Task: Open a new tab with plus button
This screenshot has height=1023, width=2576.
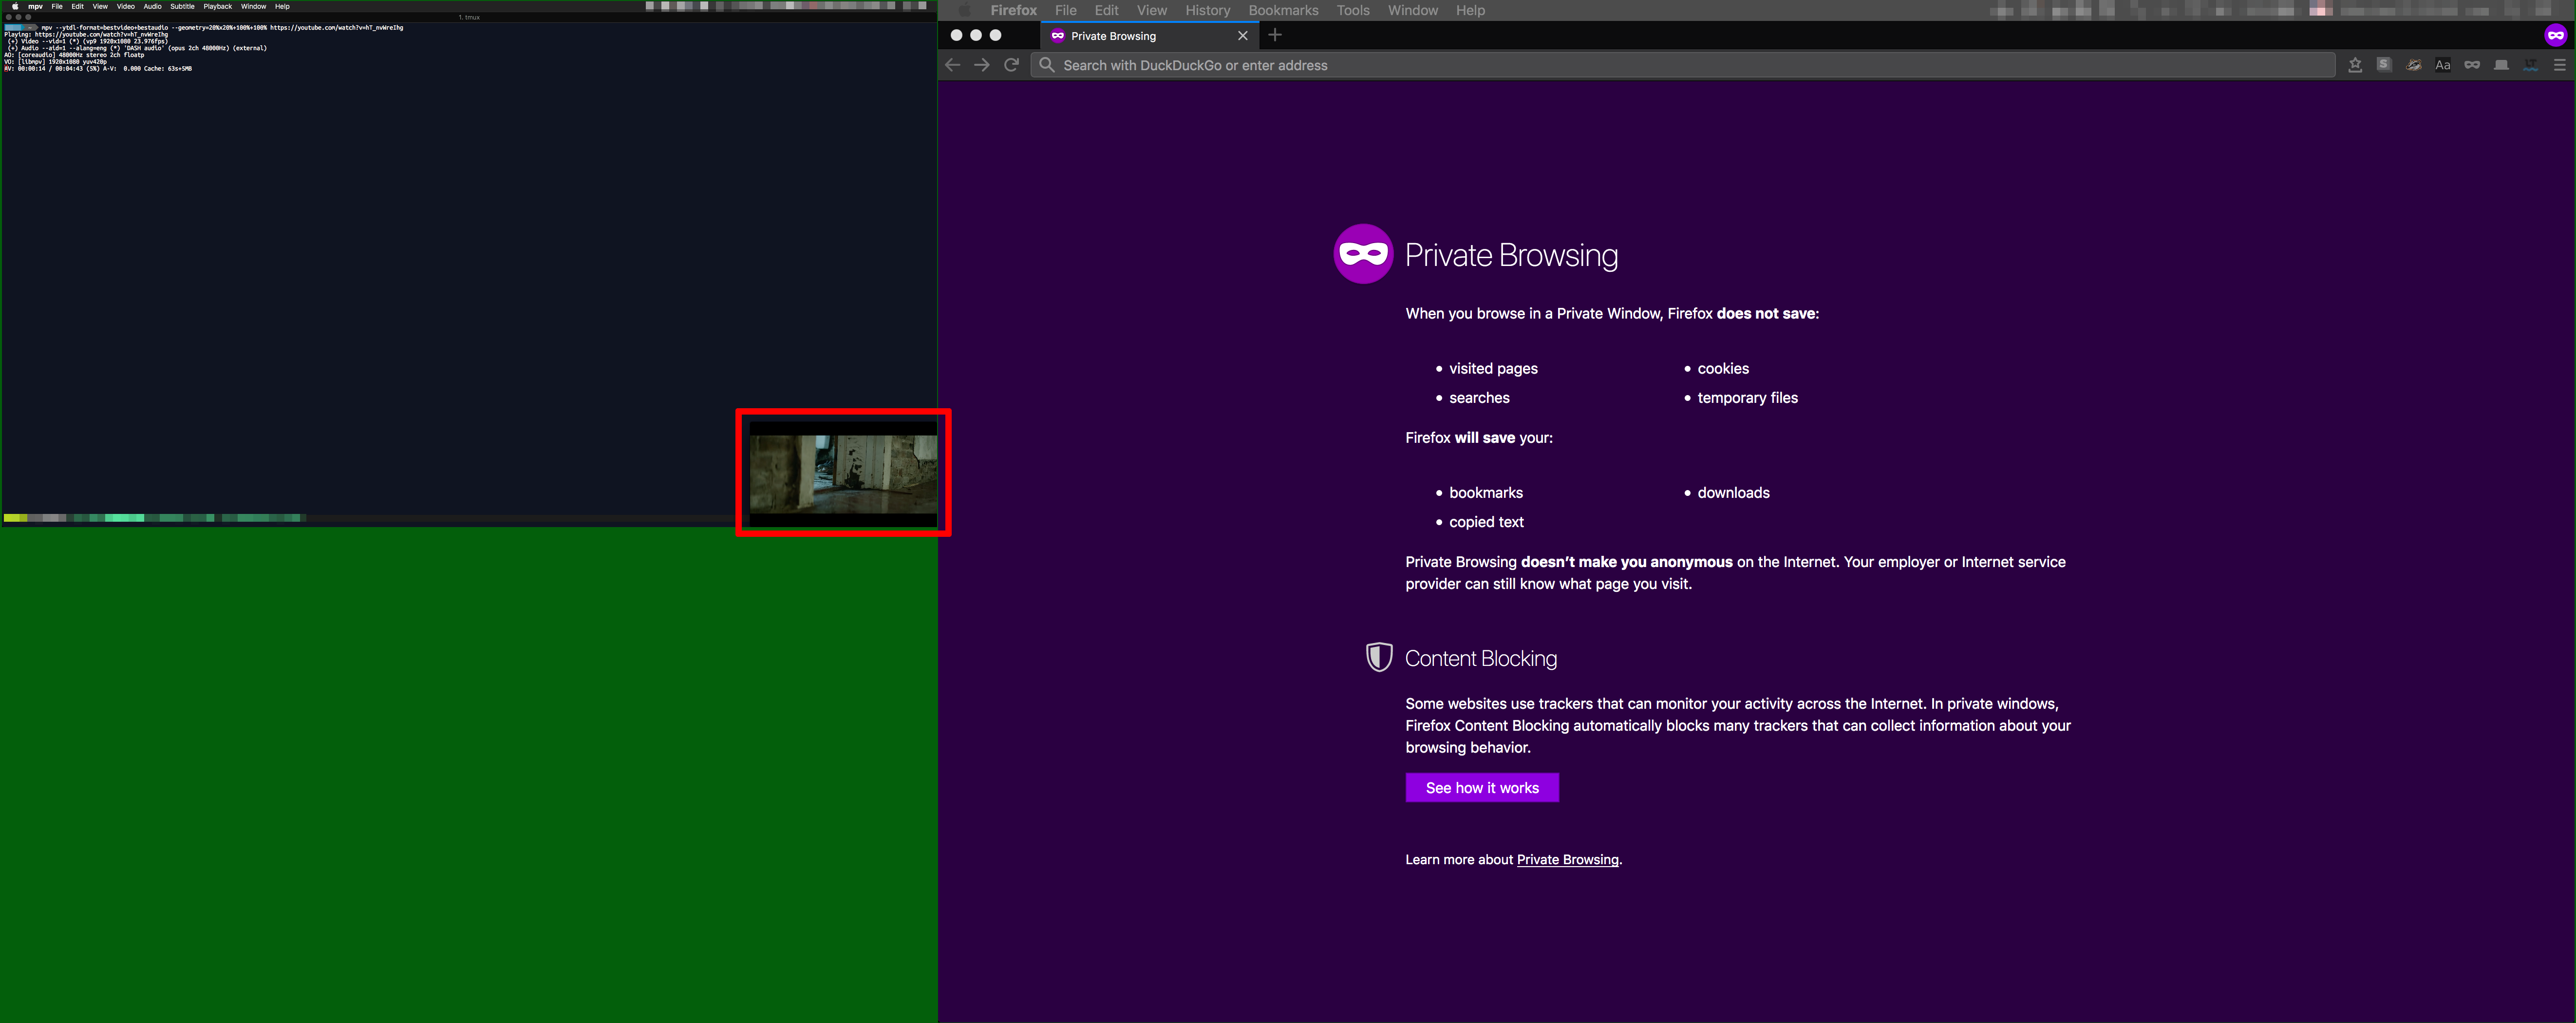Action: pyautogui.click(x=1274, y=35)
